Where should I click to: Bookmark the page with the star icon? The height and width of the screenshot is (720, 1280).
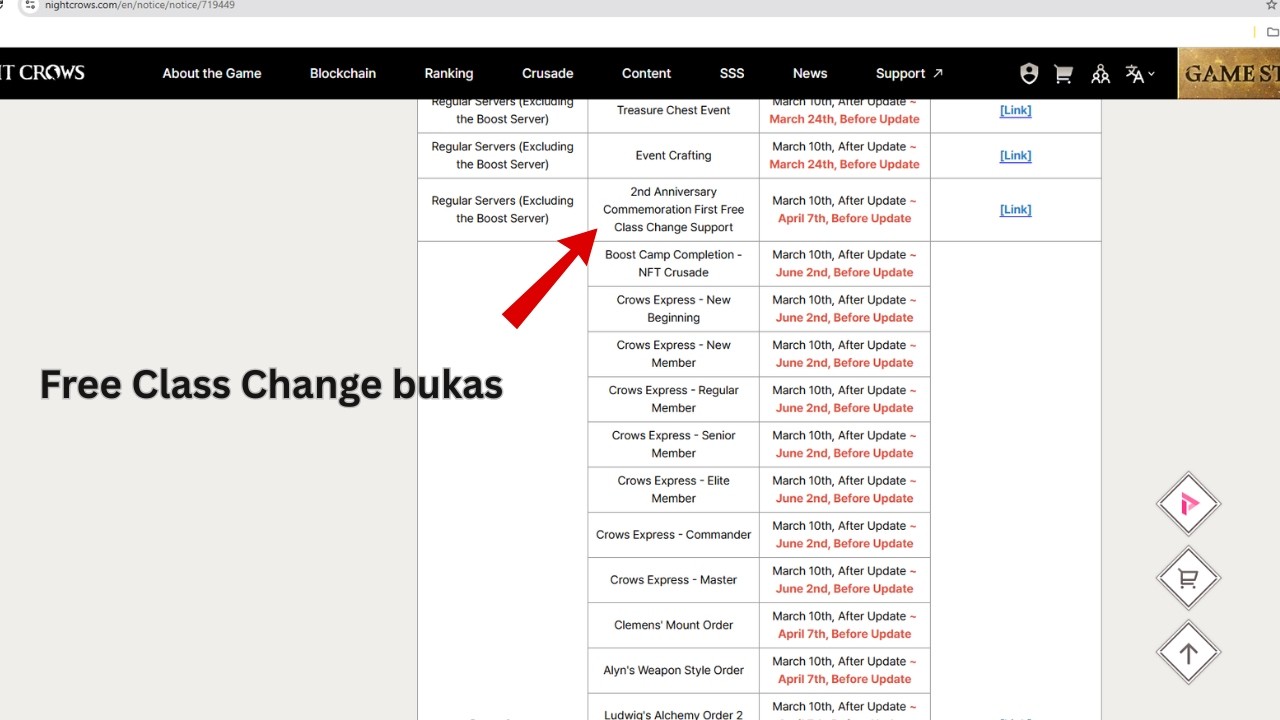pos(1271,6)
